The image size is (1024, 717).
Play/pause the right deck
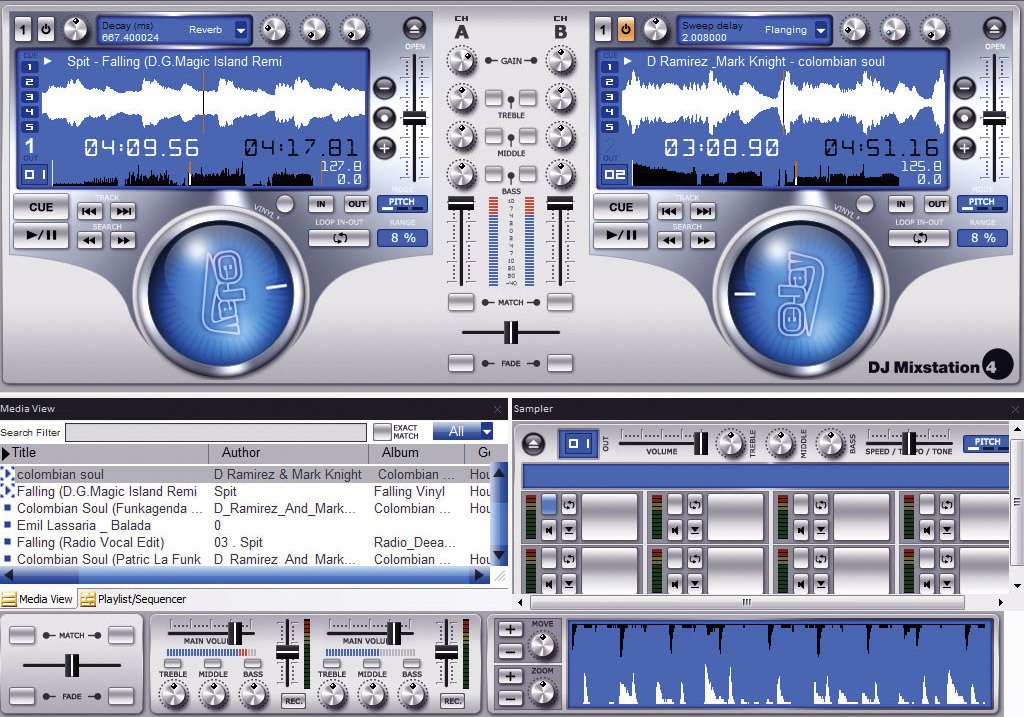621,237
